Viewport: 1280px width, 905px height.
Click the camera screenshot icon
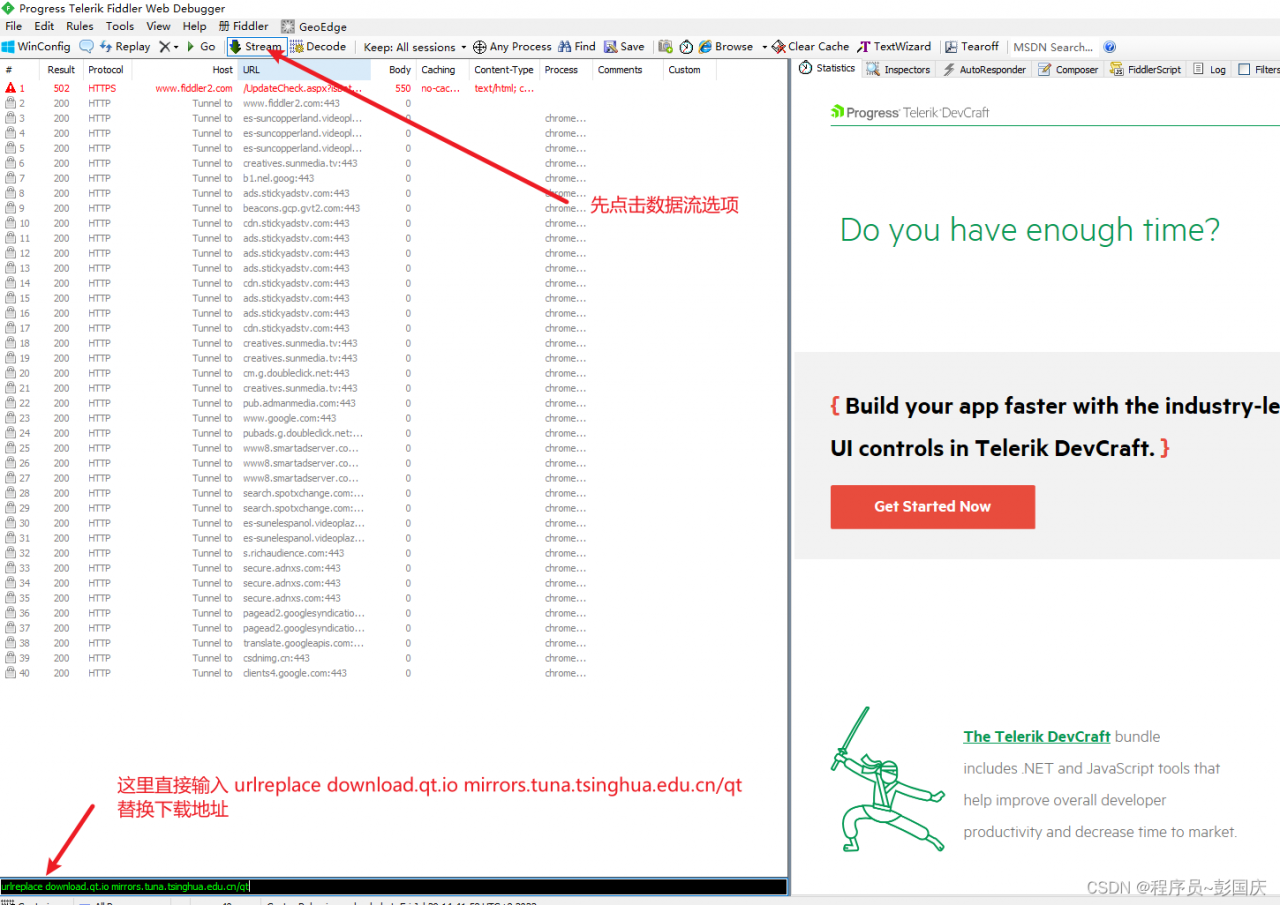(x=665, y=46)
